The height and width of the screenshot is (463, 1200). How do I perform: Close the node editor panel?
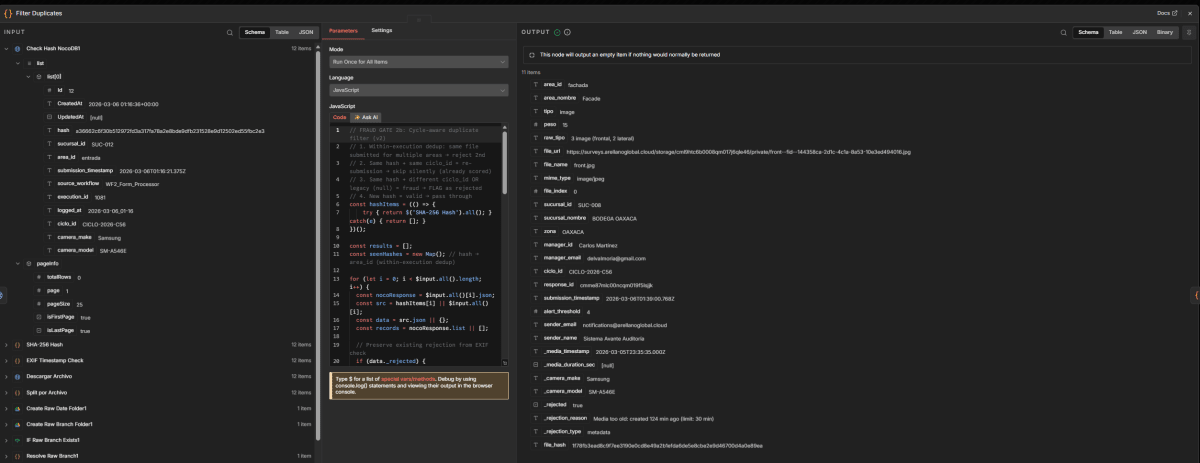[1191, 12]
